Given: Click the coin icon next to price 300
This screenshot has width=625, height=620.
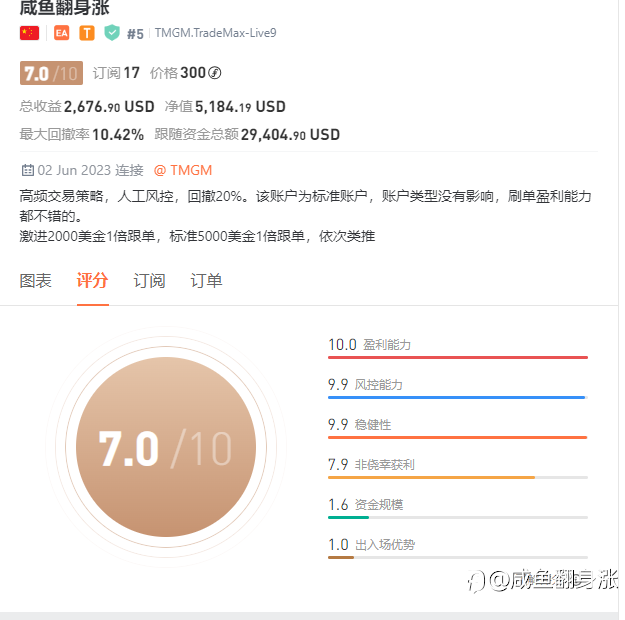Looking at the screenshot, I should [x=214, y=73].
